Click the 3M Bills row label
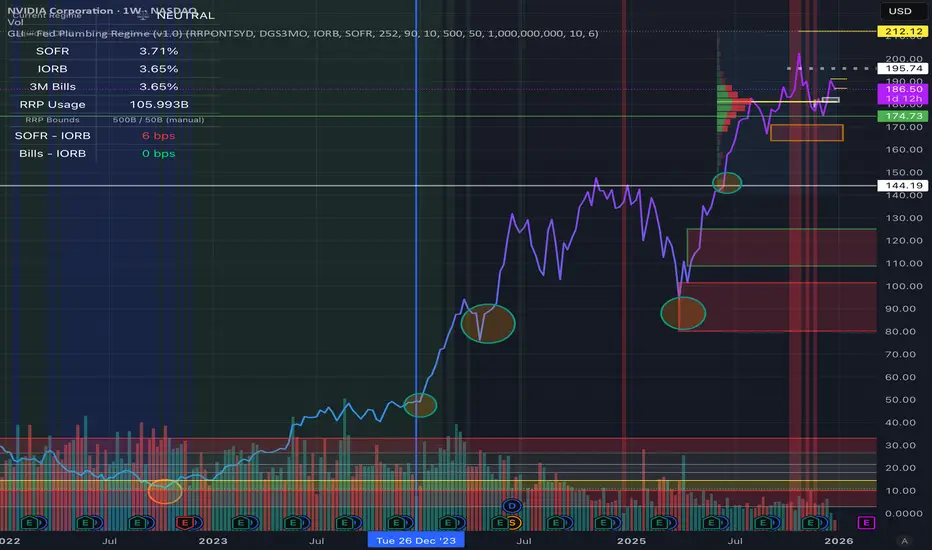Viewport: 932px width, 550px height. coord(52,87)
